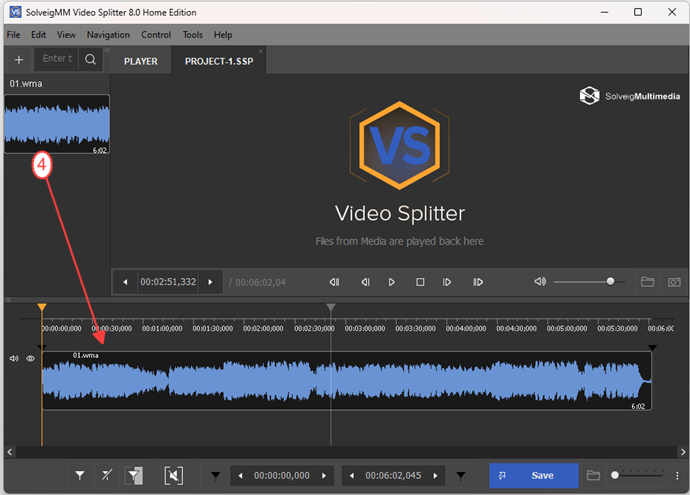
Task: Set the right marker position arrow
Action: pos(461,475)
